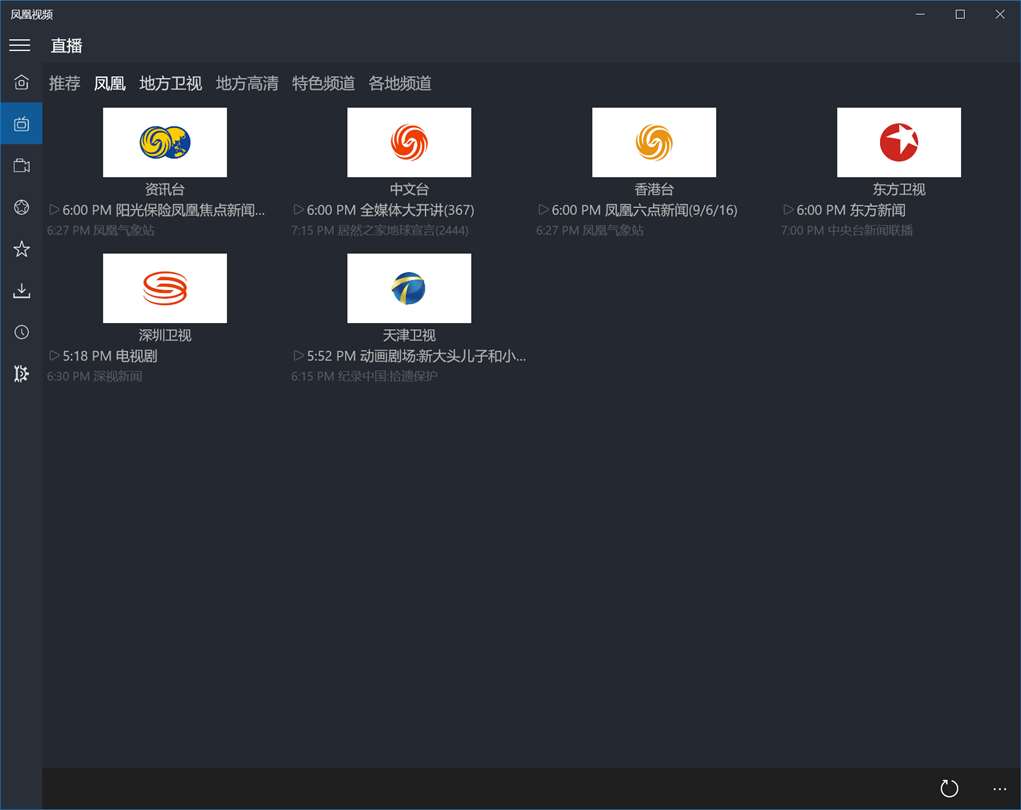
Task: Click the 直播 page title
Action: click(x=66, y=46)
